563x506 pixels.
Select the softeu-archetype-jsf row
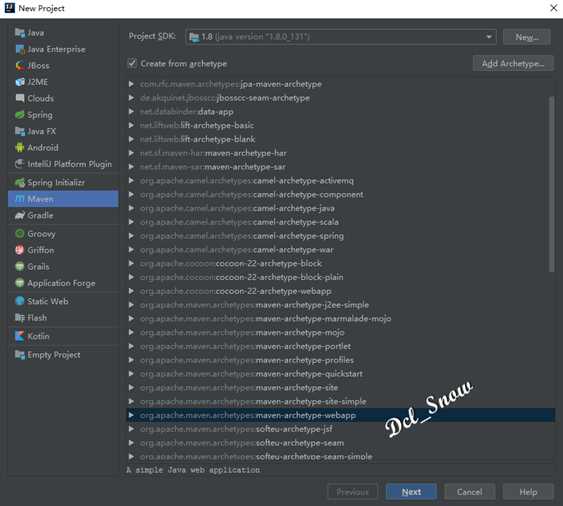(341, 429)
